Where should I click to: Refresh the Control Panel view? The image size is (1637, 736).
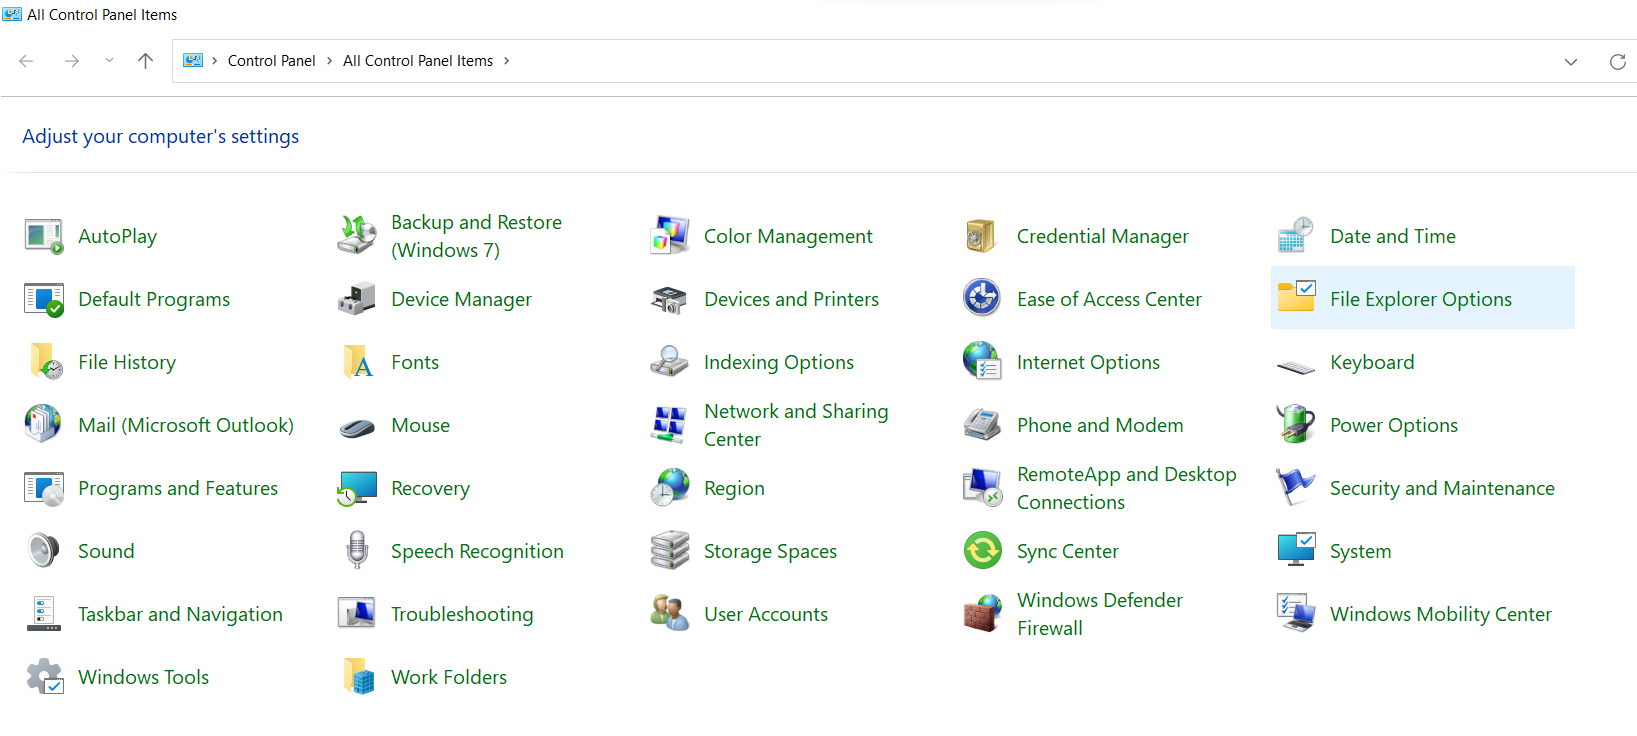point(1617,62)
